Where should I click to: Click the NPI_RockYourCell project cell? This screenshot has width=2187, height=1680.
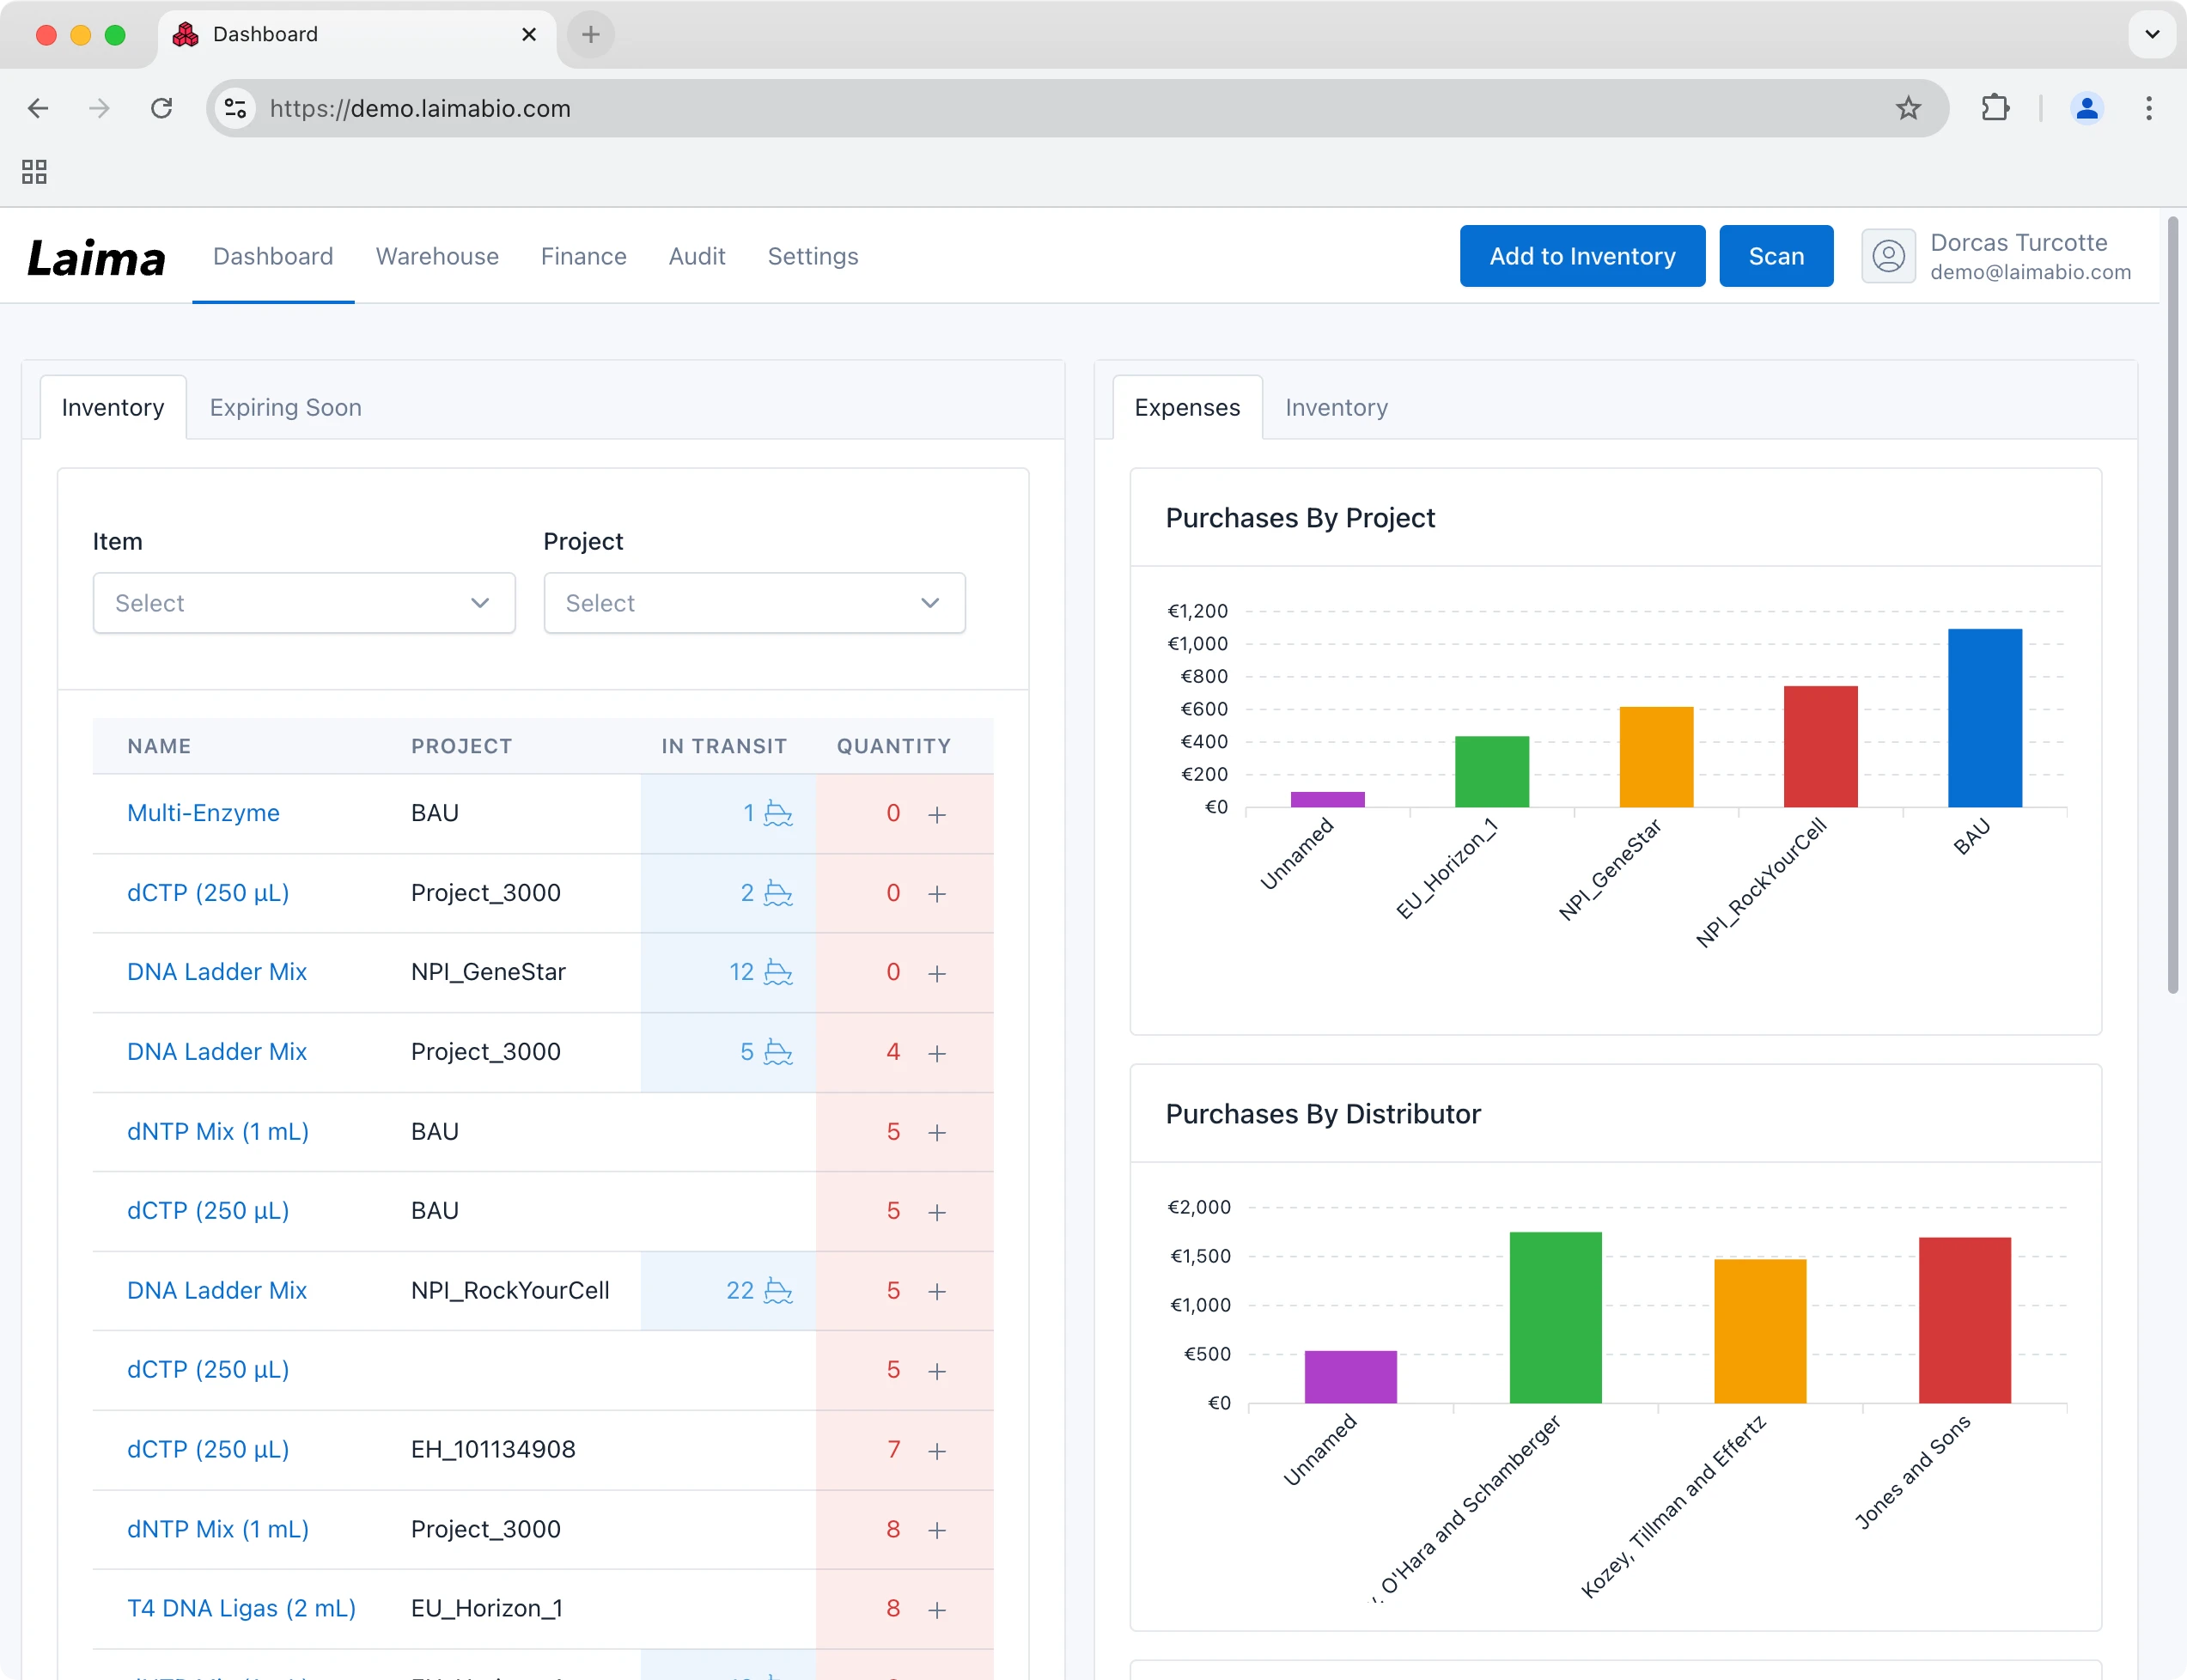[x=510, y=1290]
